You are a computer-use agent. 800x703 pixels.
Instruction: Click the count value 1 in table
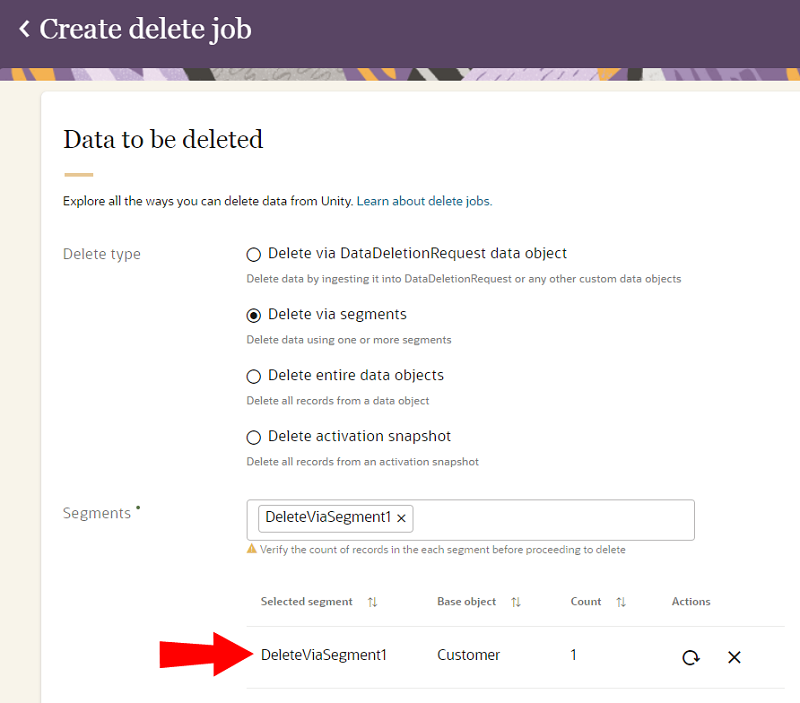click(x=574, y=655)
